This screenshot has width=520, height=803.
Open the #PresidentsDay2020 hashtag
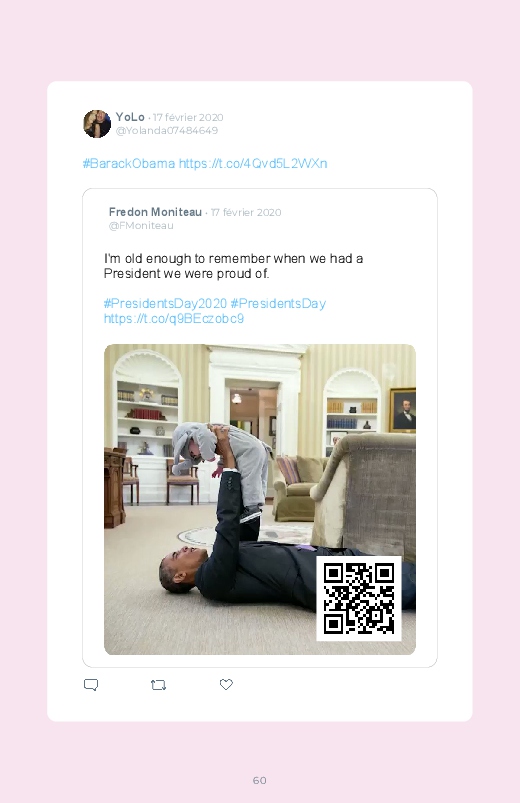pyautogui.click(x=165, y=303)
